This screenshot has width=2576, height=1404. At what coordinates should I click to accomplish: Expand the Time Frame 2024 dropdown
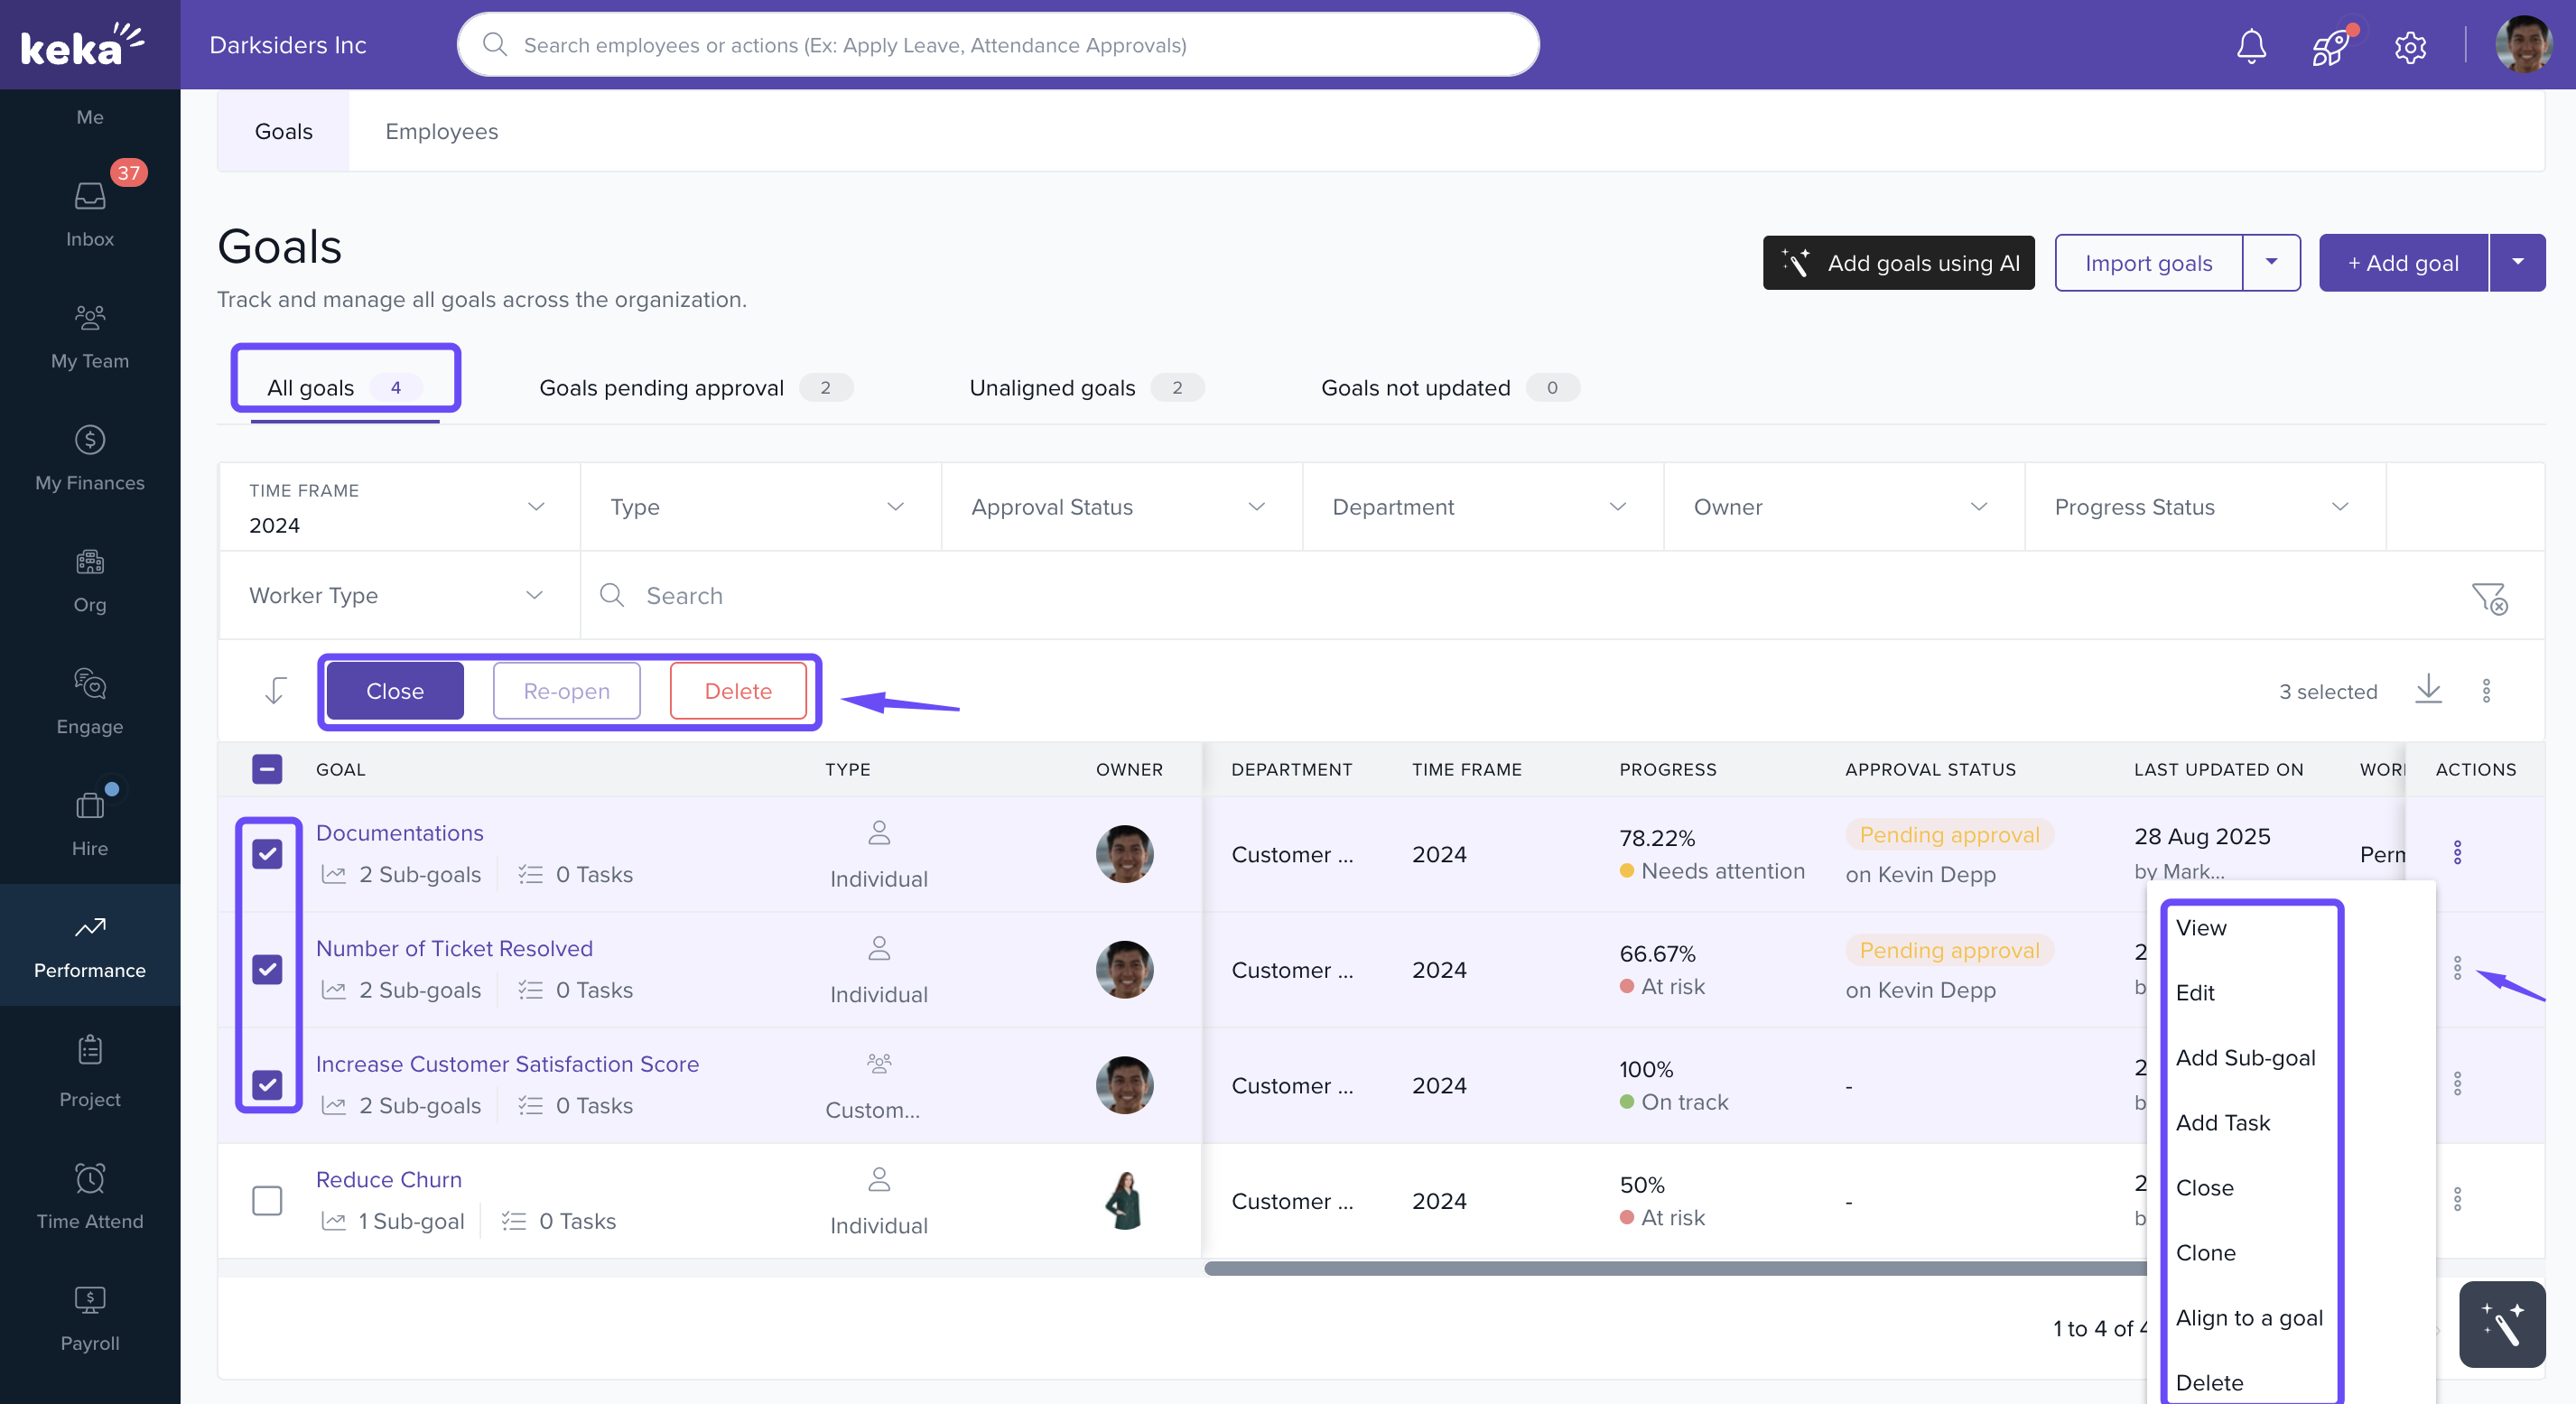(x=400, y=507)
